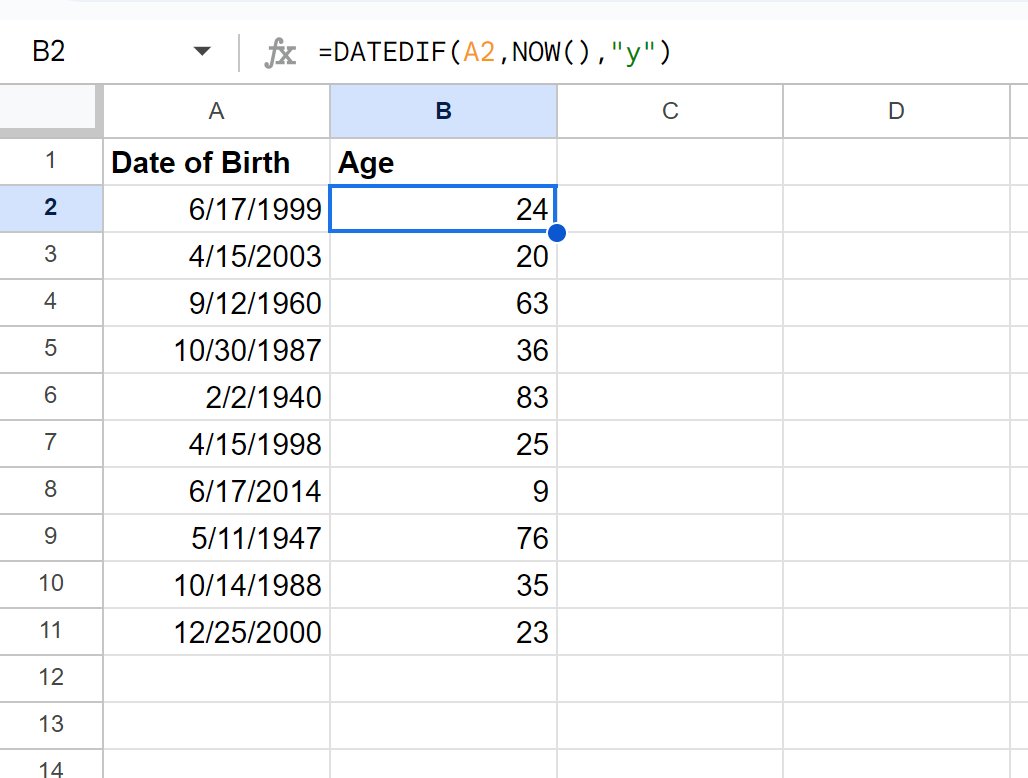Click the cell with date 2/2/1940
This screenshot has width=1028, height=778.
pos(216,397)
